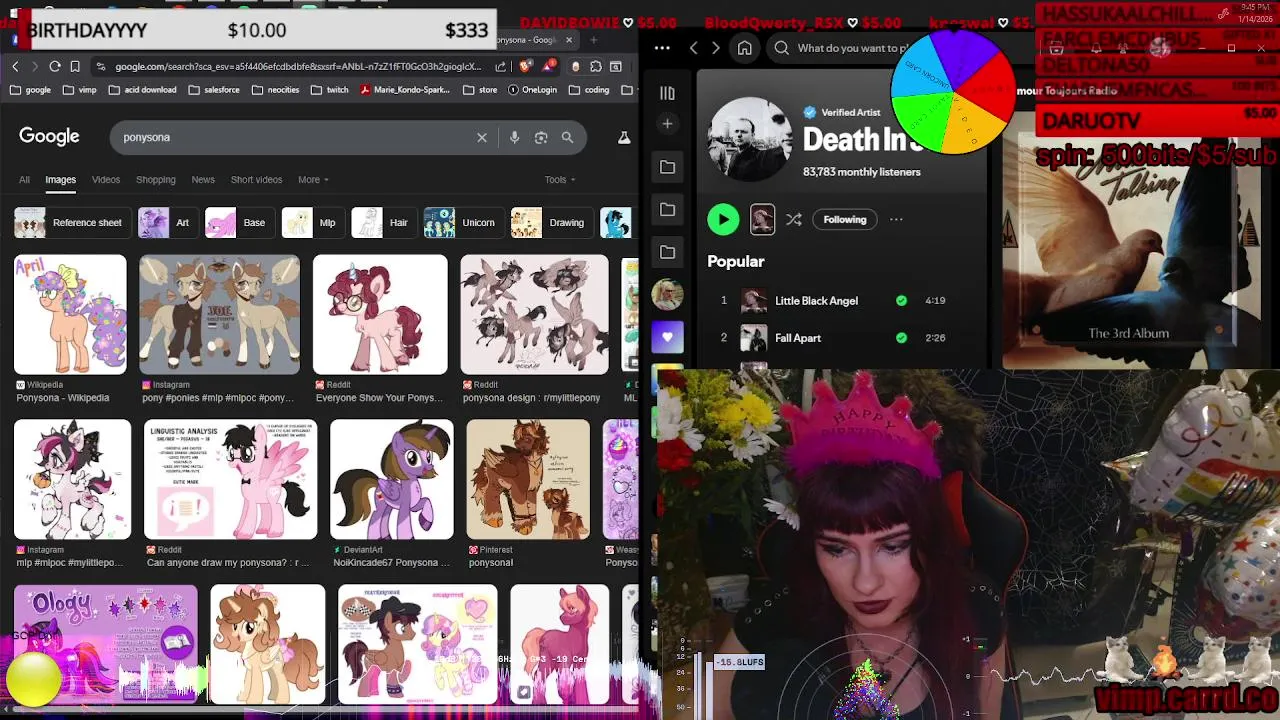
Task: Open the top folder in Spotify sidebar
Action: coord(667,166)
